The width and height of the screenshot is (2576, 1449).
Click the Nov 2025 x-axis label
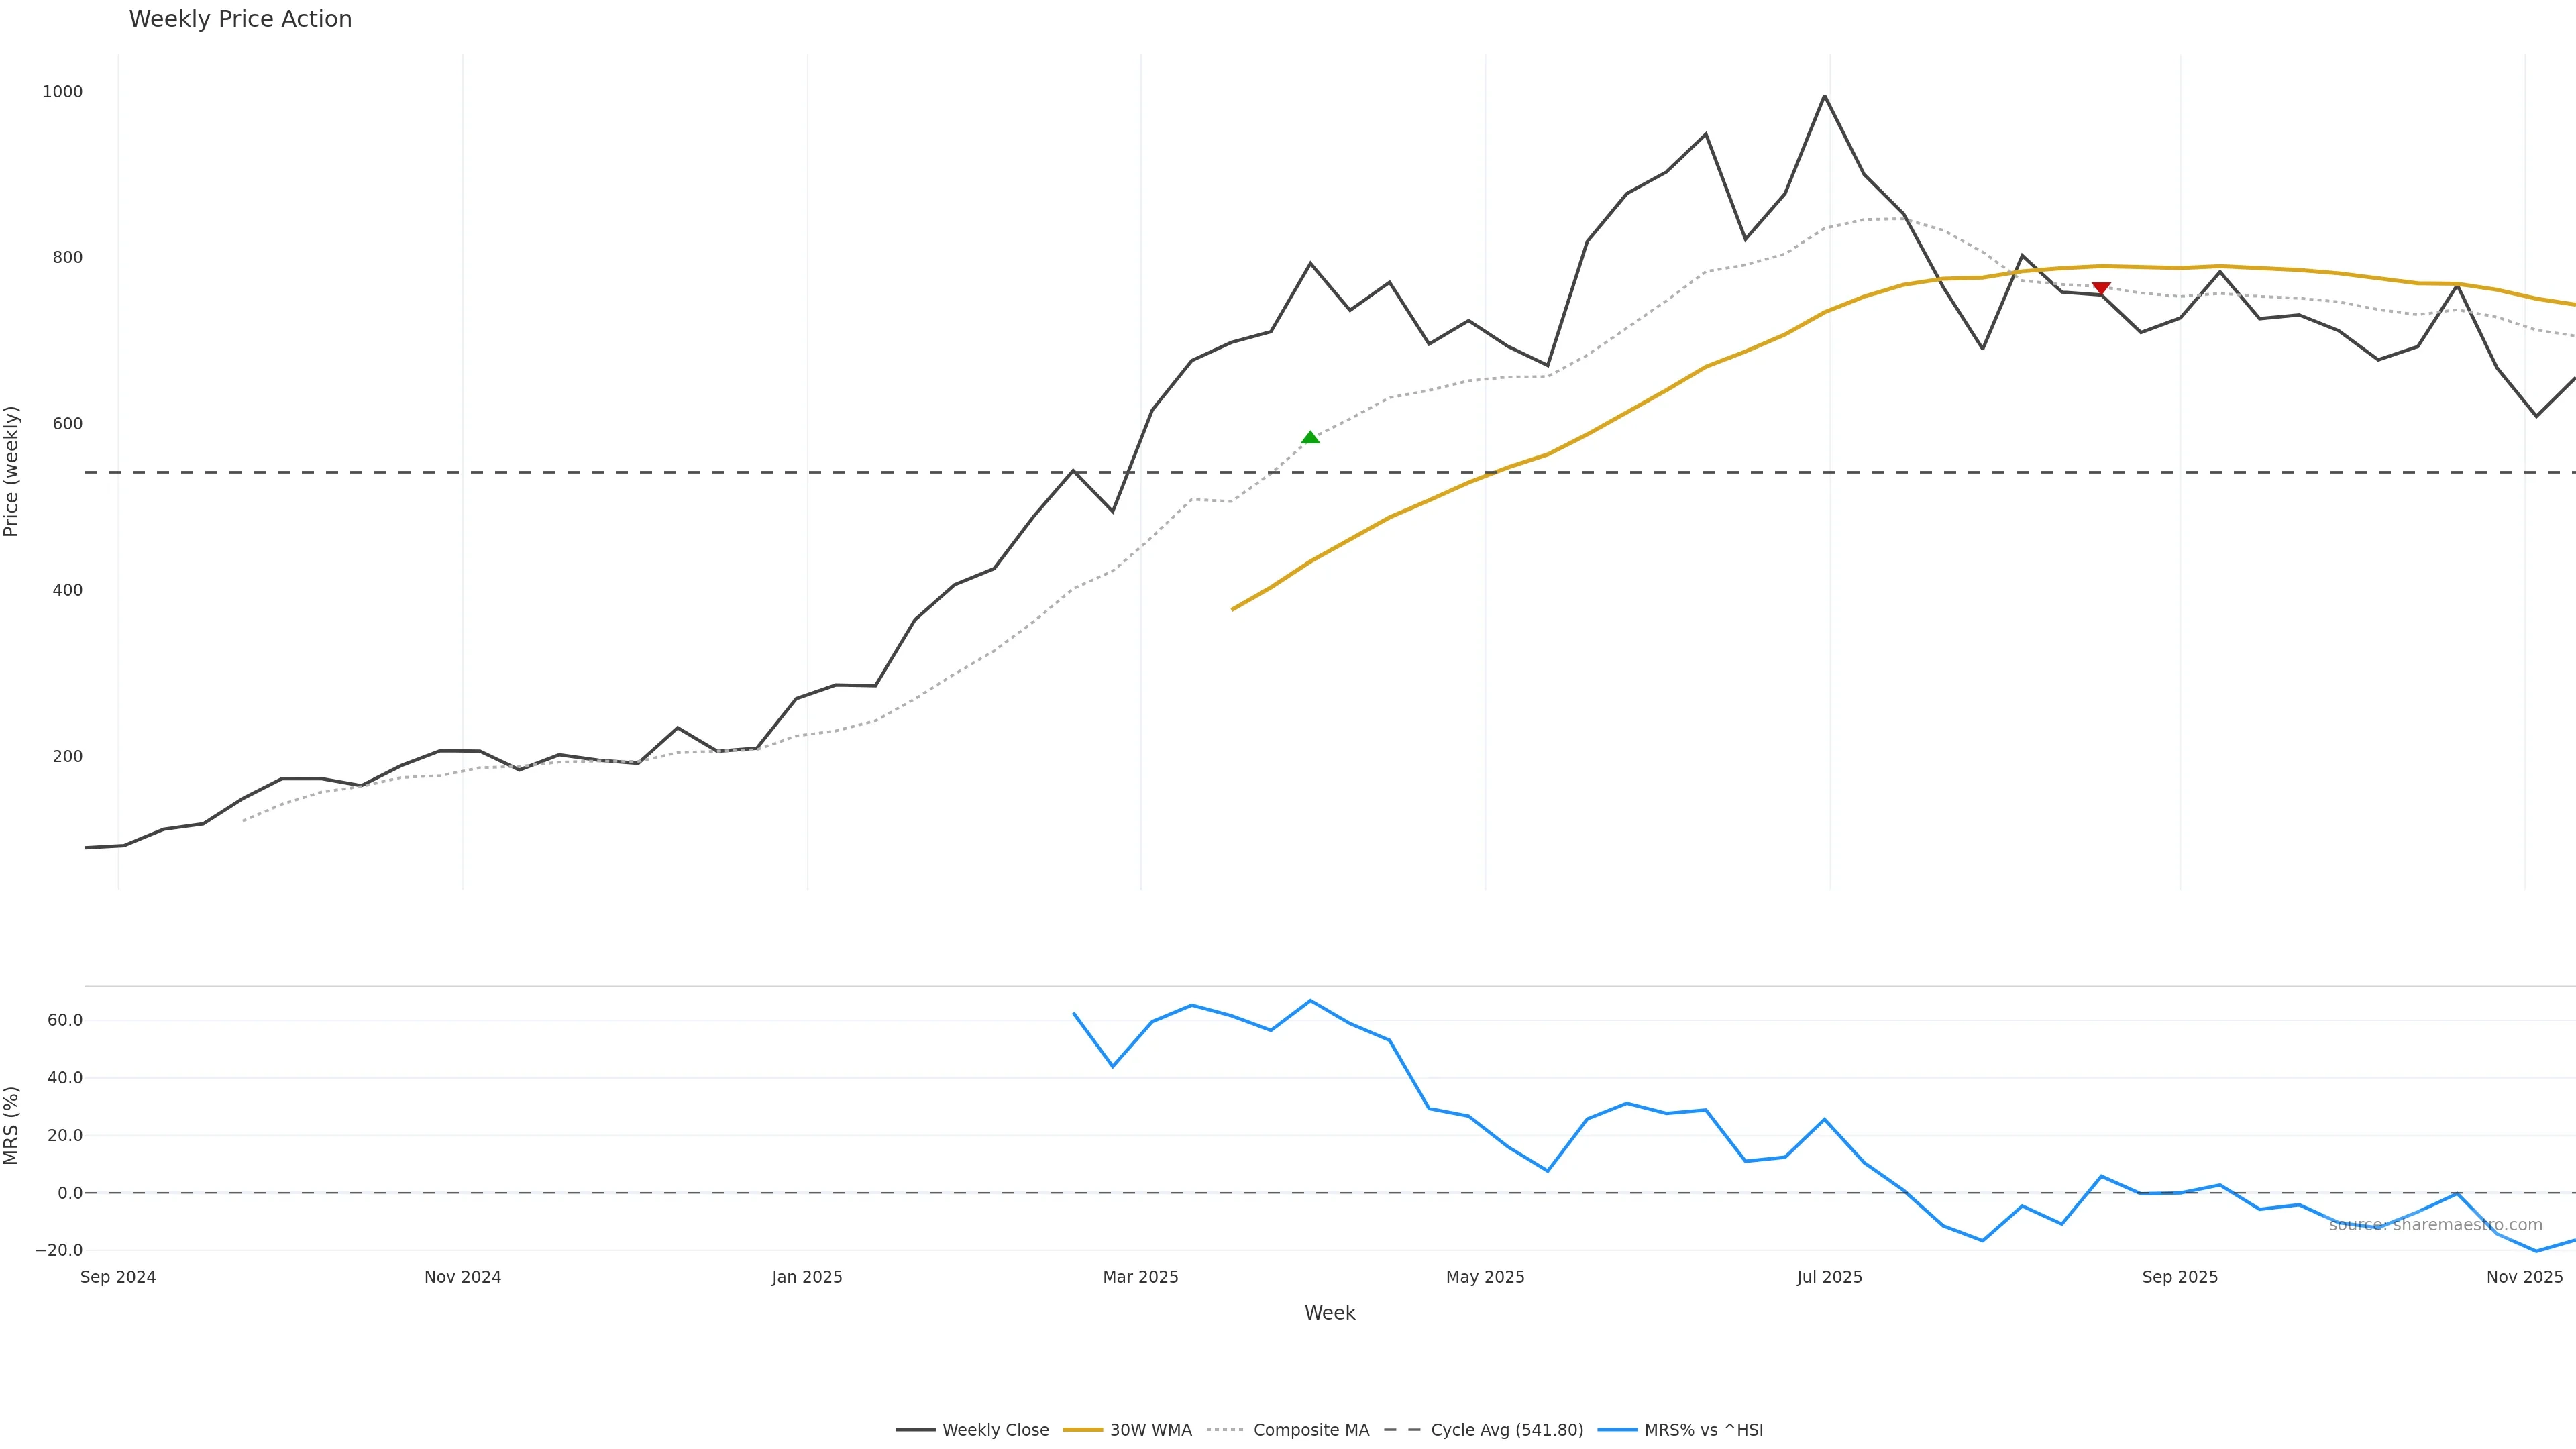[2524, 1277]
